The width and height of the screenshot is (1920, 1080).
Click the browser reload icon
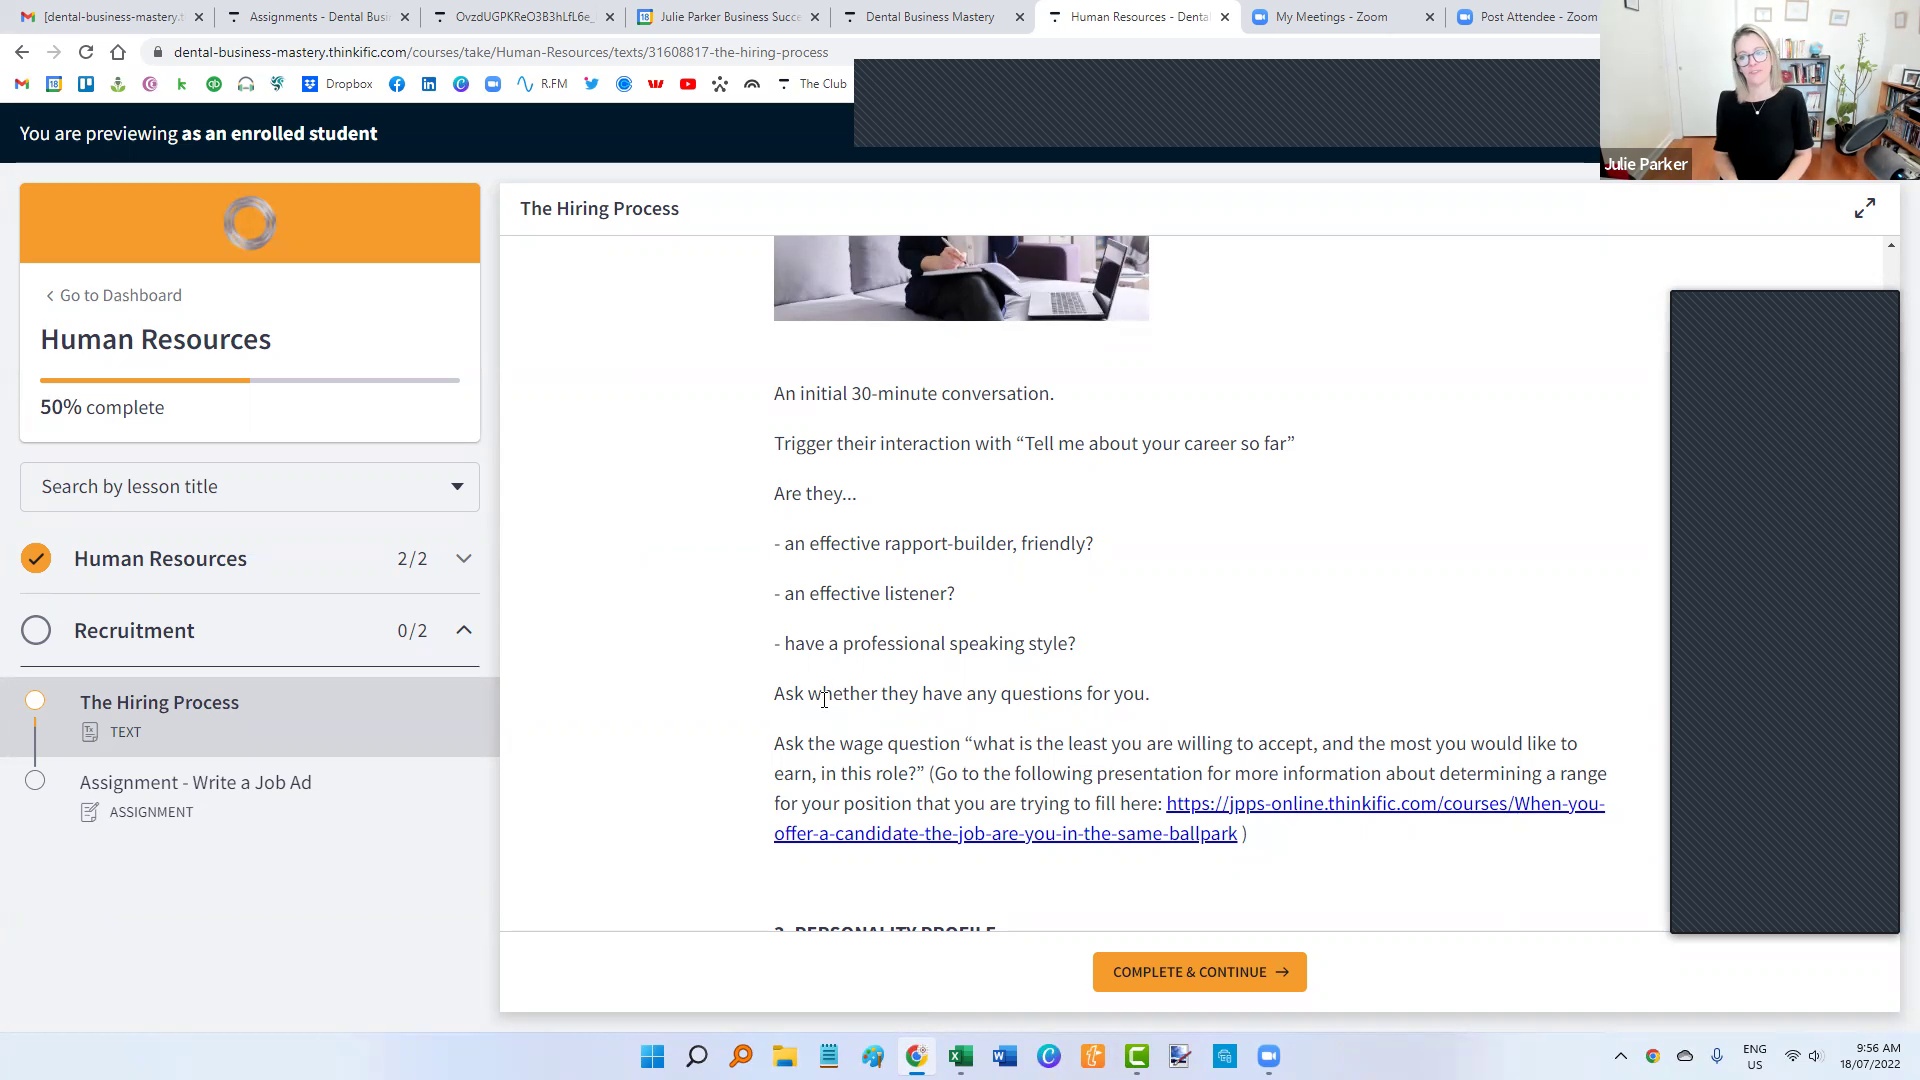(x=86, y=52)
